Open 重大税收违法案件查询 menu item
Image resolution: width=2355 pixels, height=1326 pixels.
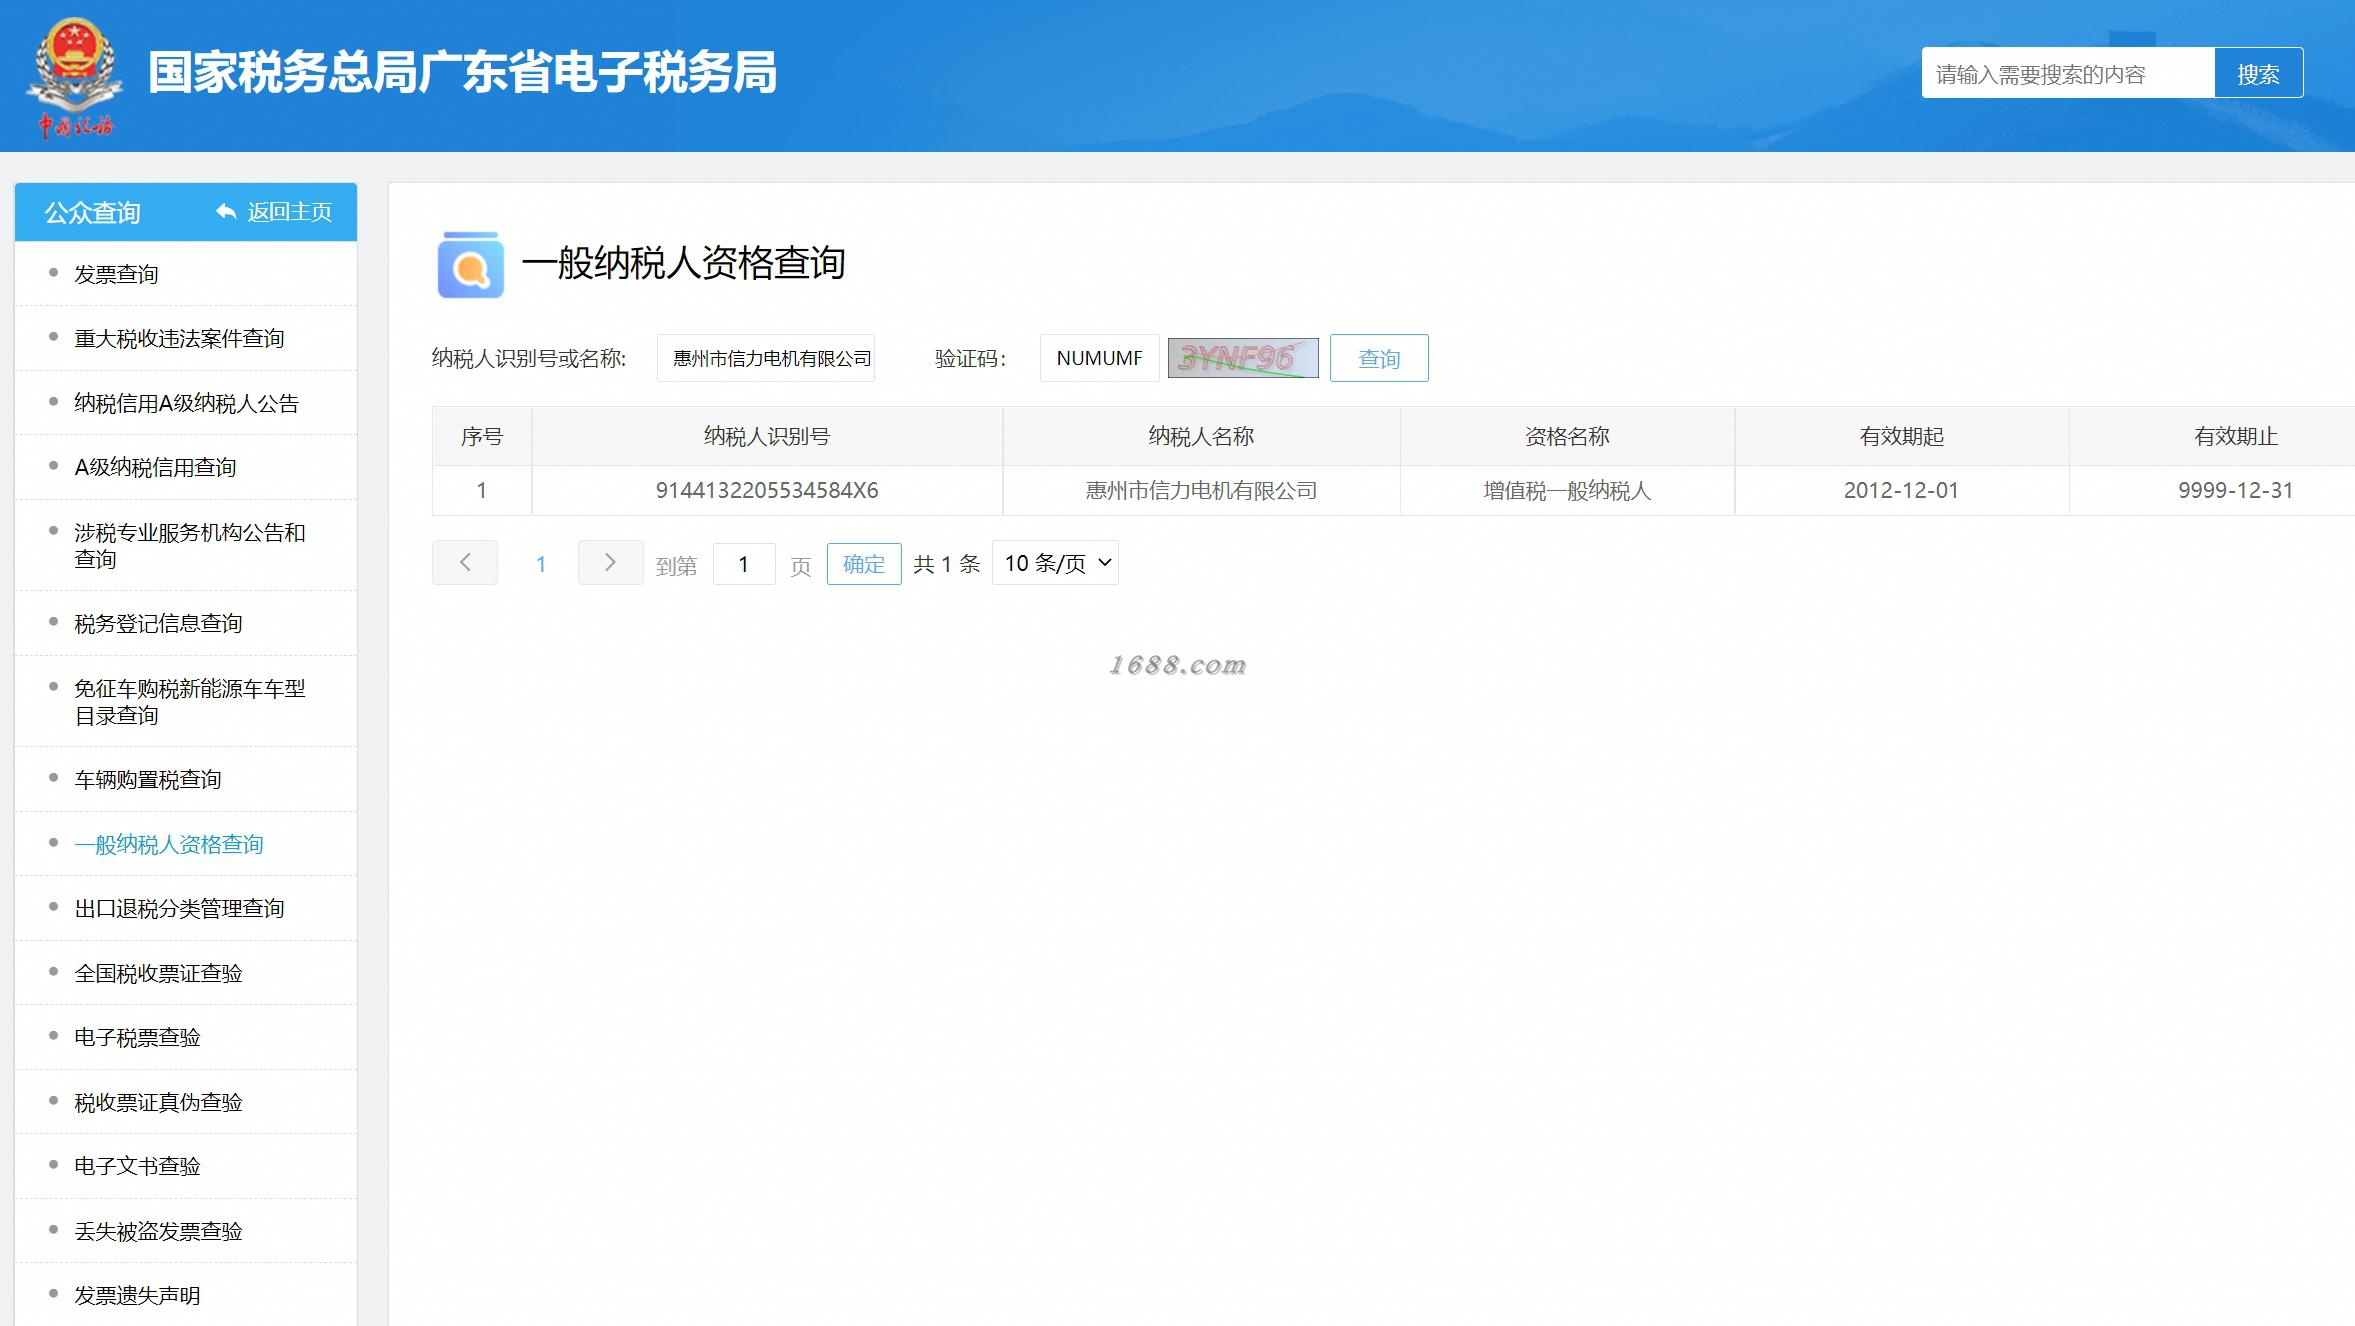click(179, 339)
